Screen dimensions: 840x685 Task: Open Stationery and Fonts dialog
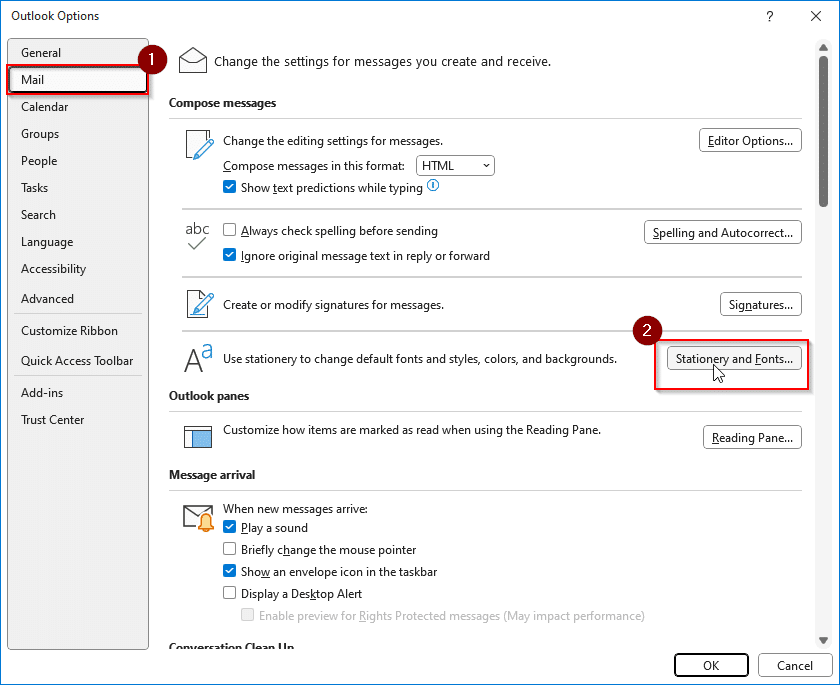(734, 358)
